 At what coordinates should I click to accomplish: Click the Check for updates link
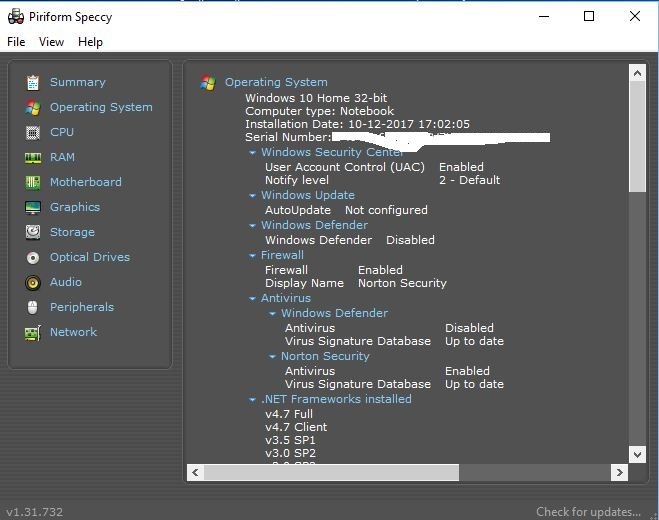click(x=588, y=512)
